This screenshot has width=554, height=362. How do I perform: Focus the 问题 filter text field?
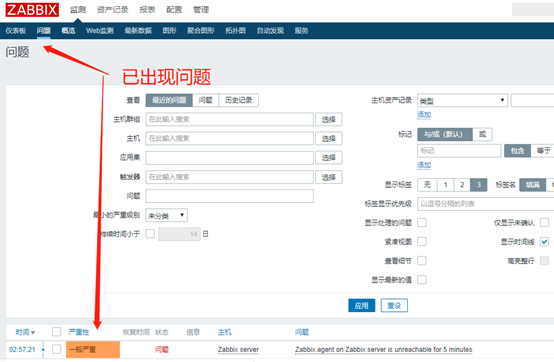coord(229,196)
